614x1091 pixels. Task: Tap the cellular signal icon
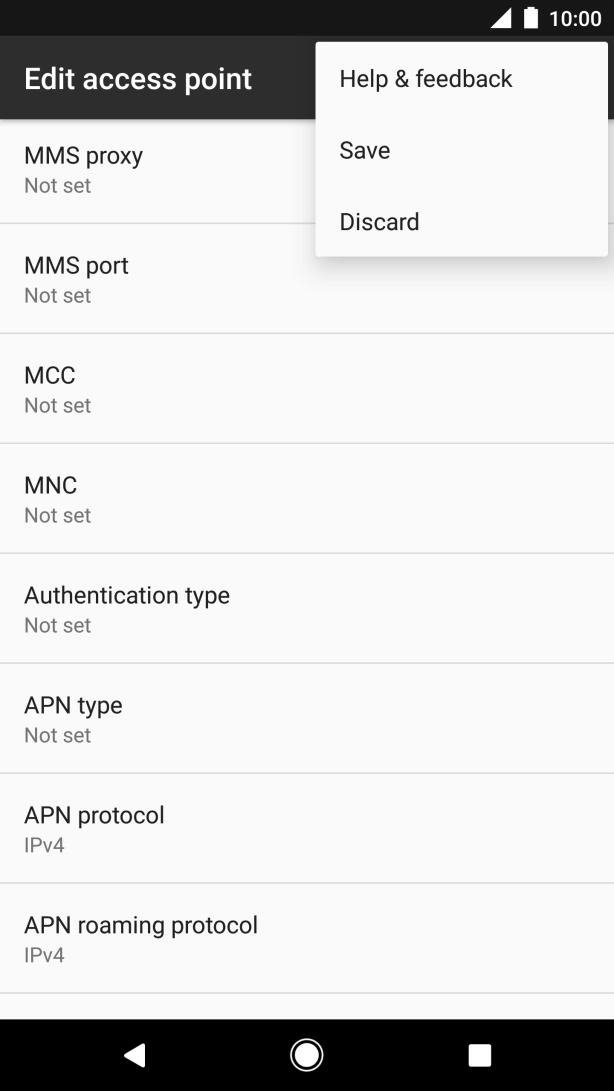tap(501, 18)
